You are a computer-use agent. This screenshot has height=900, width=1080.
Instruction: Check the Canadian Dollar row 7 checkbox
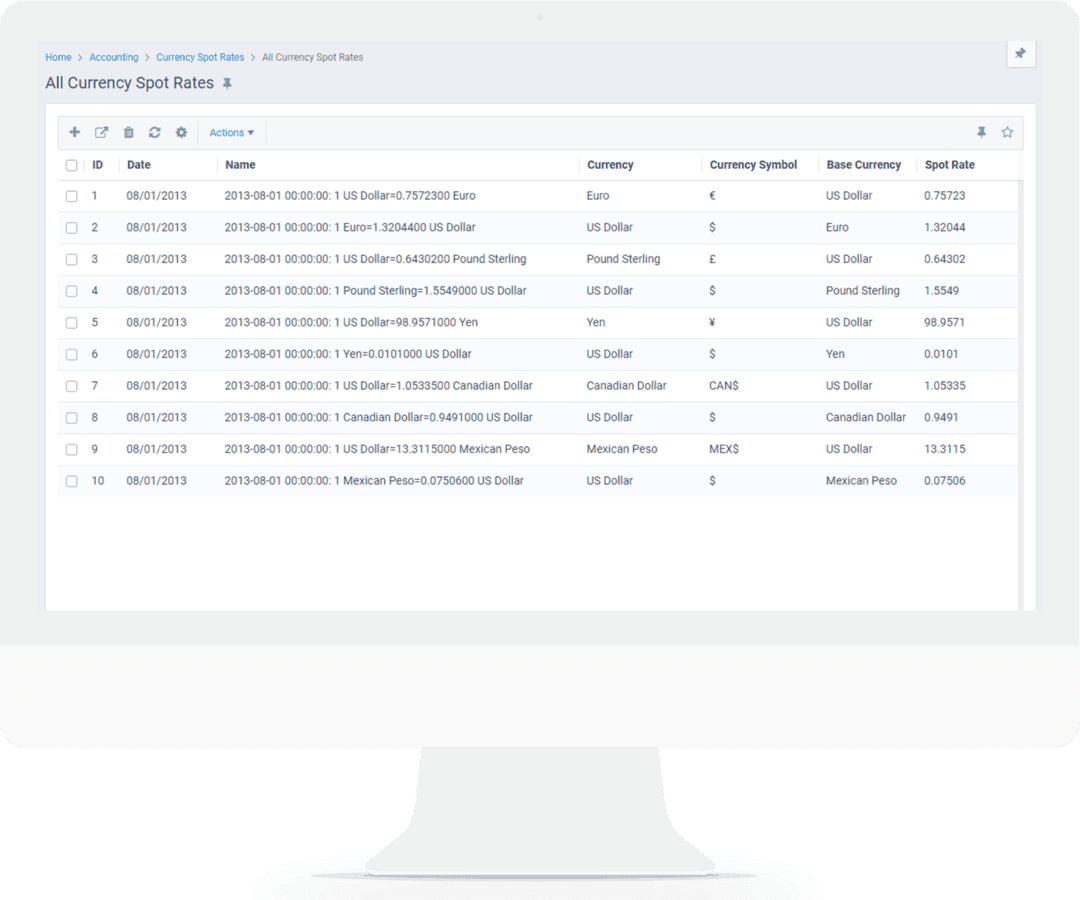(72, 386)
